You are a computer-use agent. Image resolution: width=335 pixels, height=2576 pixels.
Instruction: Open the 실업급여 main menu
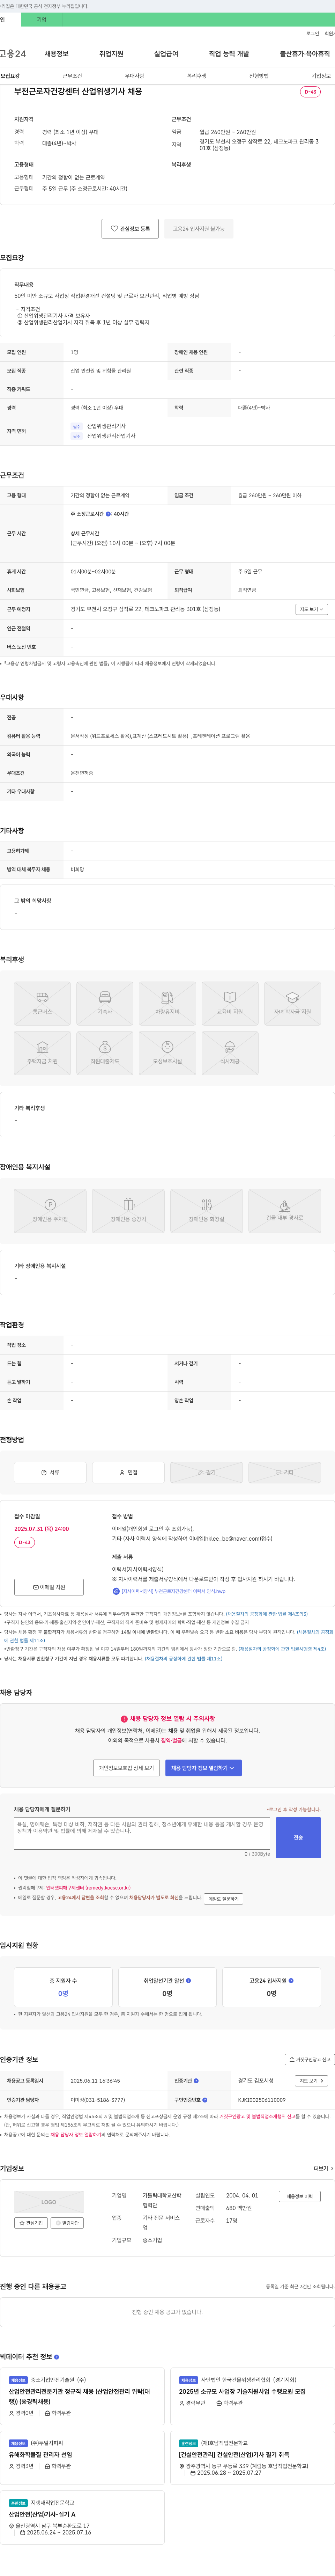click(166, 54)
